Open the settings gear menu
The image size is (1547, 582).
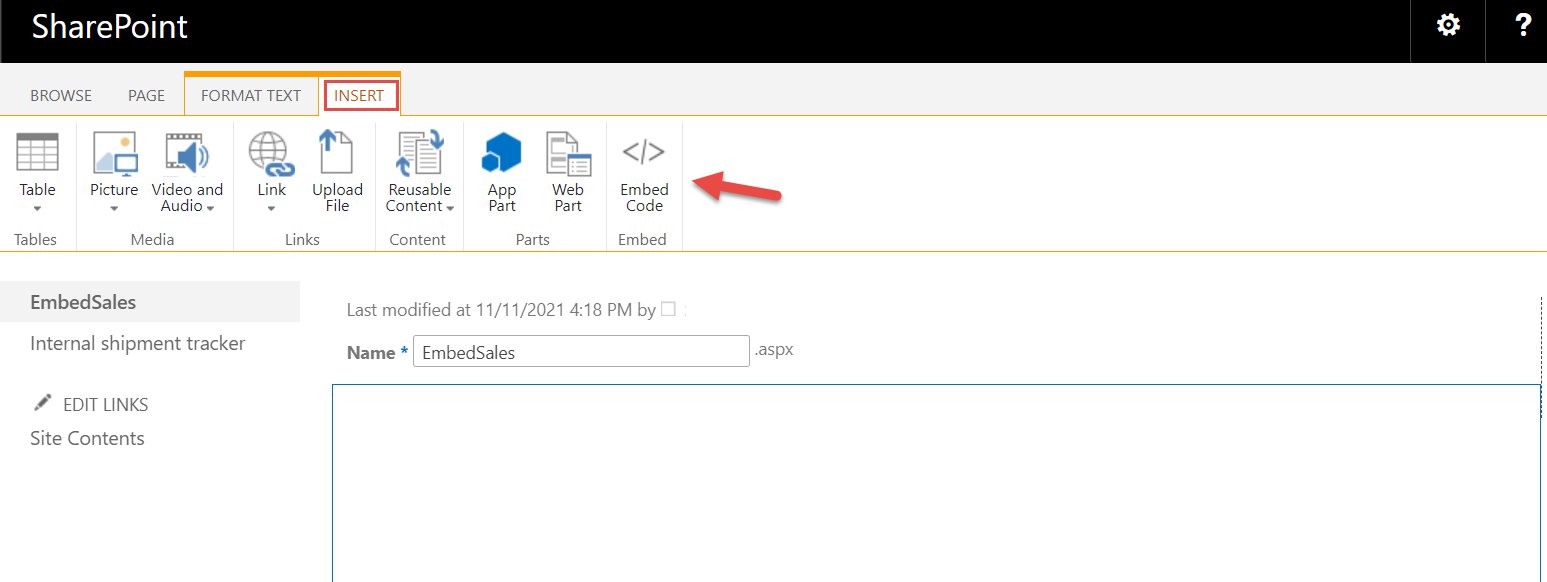1447,26
